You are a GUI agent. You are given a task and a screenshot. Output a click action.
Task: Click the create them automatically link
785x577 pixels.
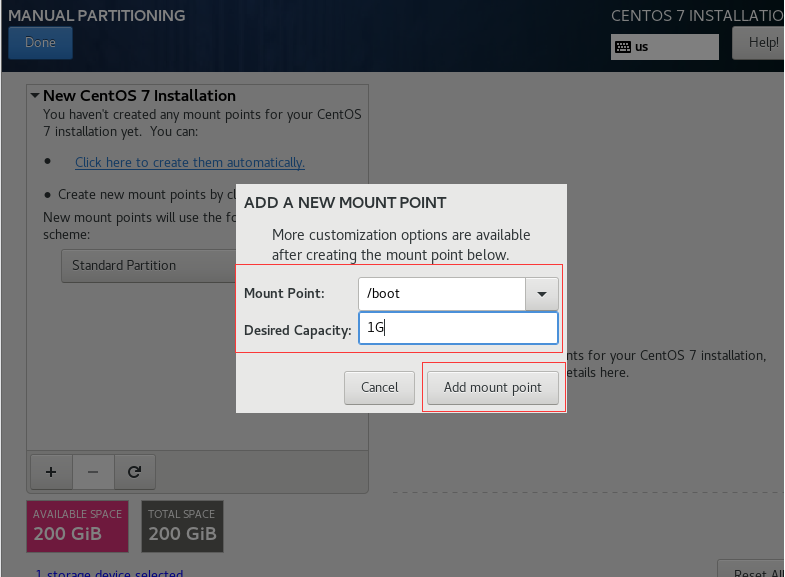(190, 162)
